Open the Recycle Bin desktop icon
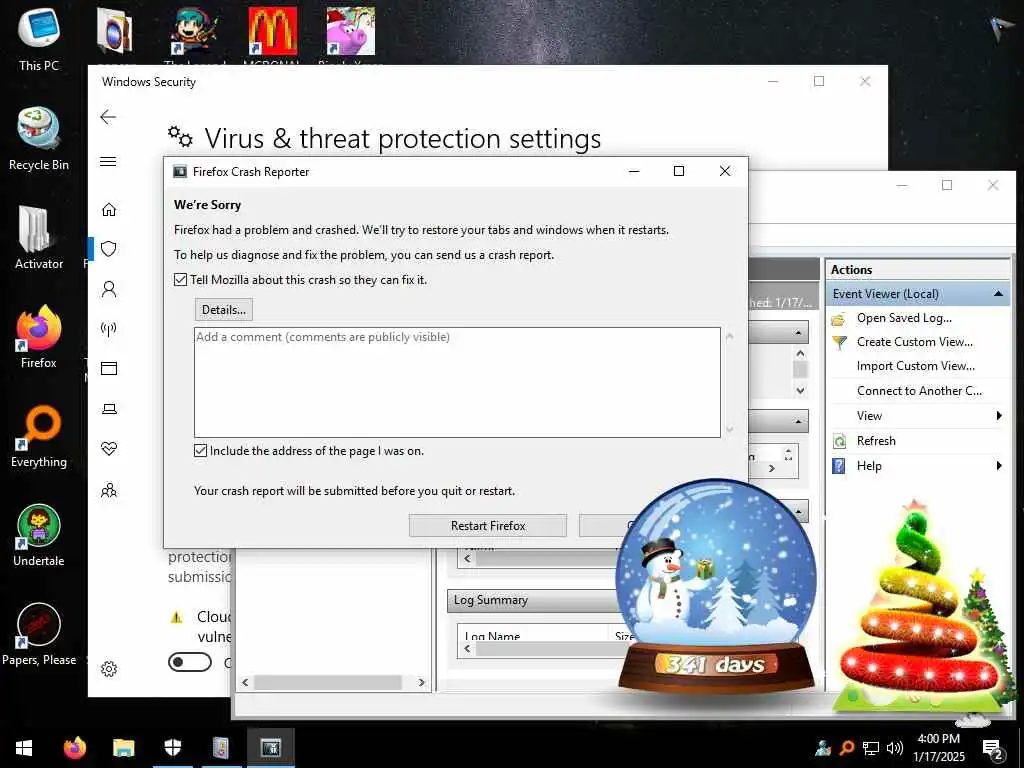The width and height of the screenshot is (1024, 768). pyautogui.click(x=39, y=139)
